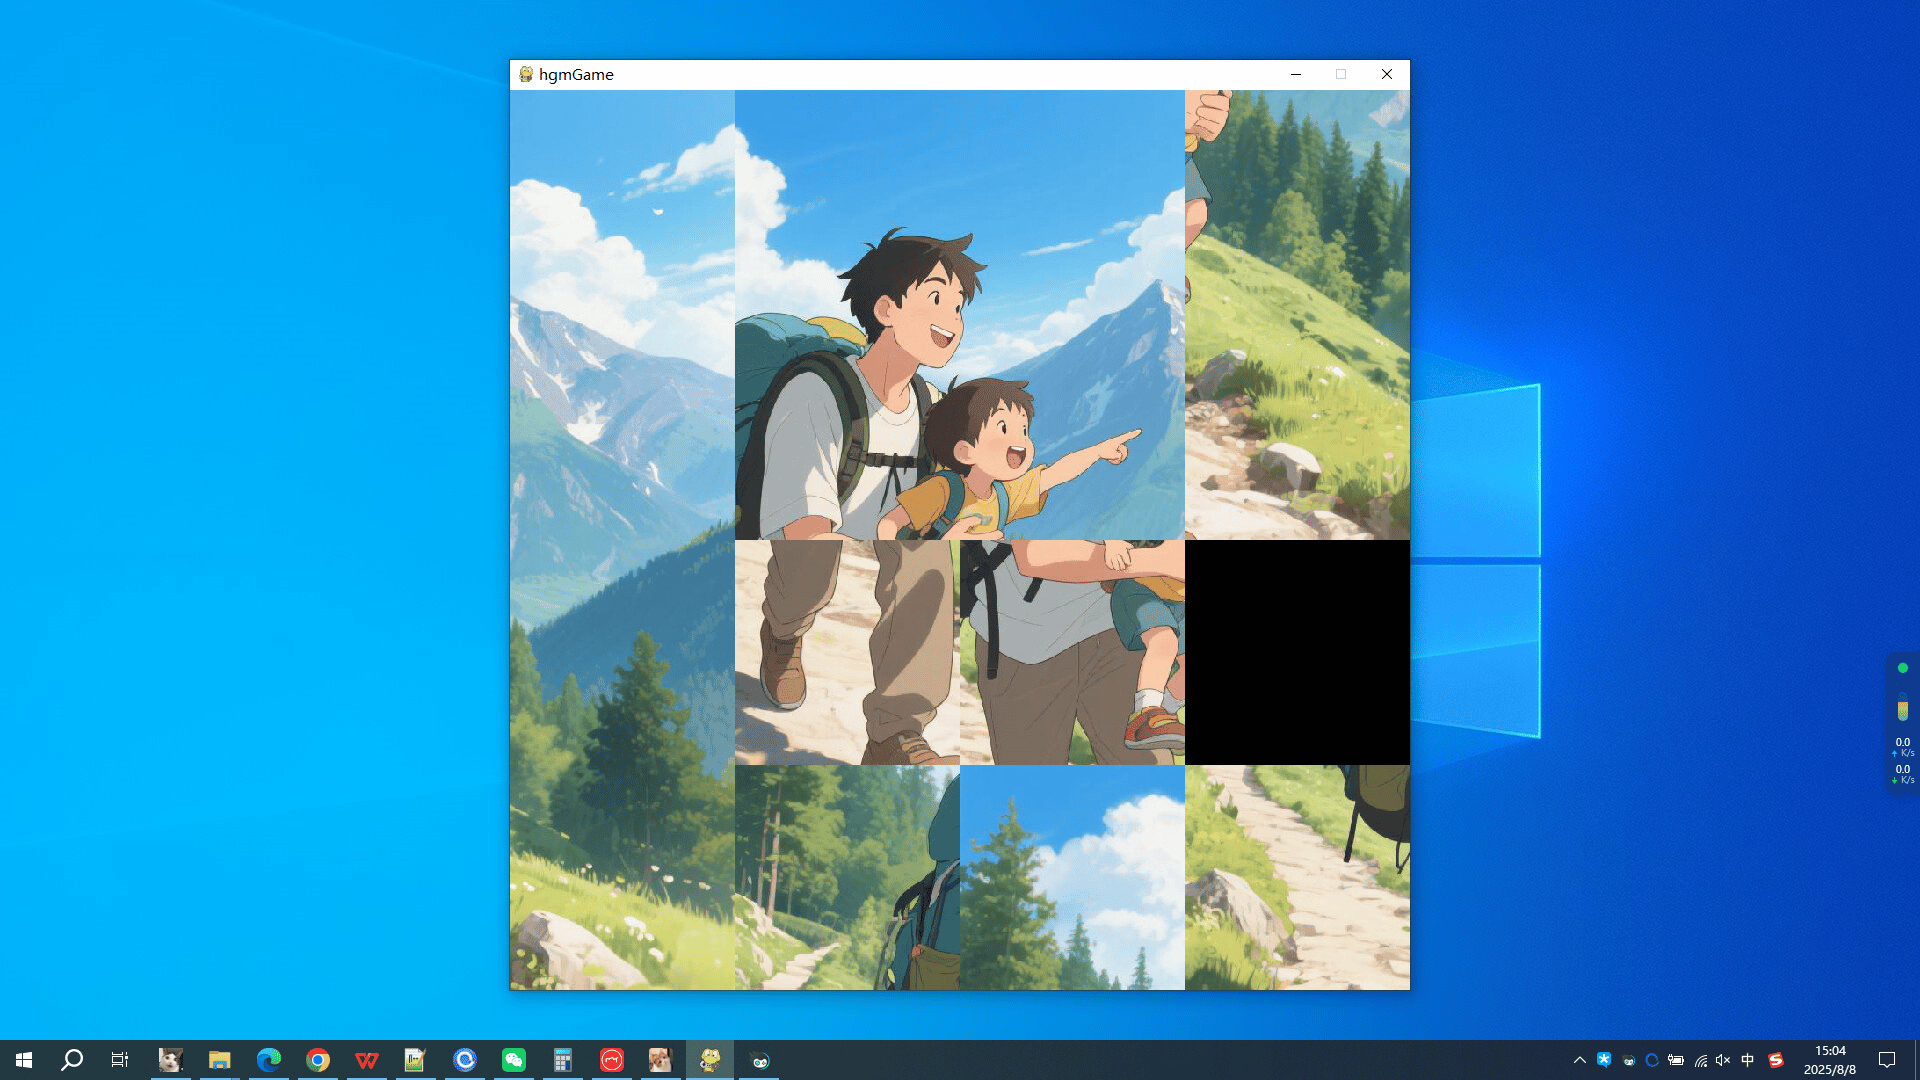Open Microsoft Edge from taskbar

click(269, 1060)
